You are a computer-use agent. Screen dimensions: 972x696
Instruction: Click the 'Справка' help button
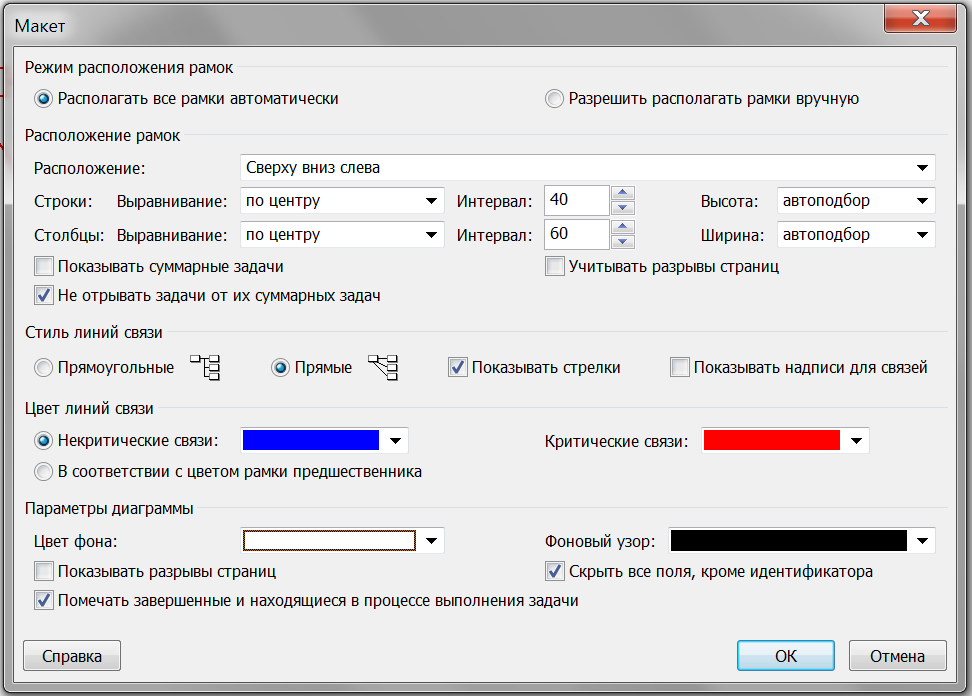click(x=72, y=656)
